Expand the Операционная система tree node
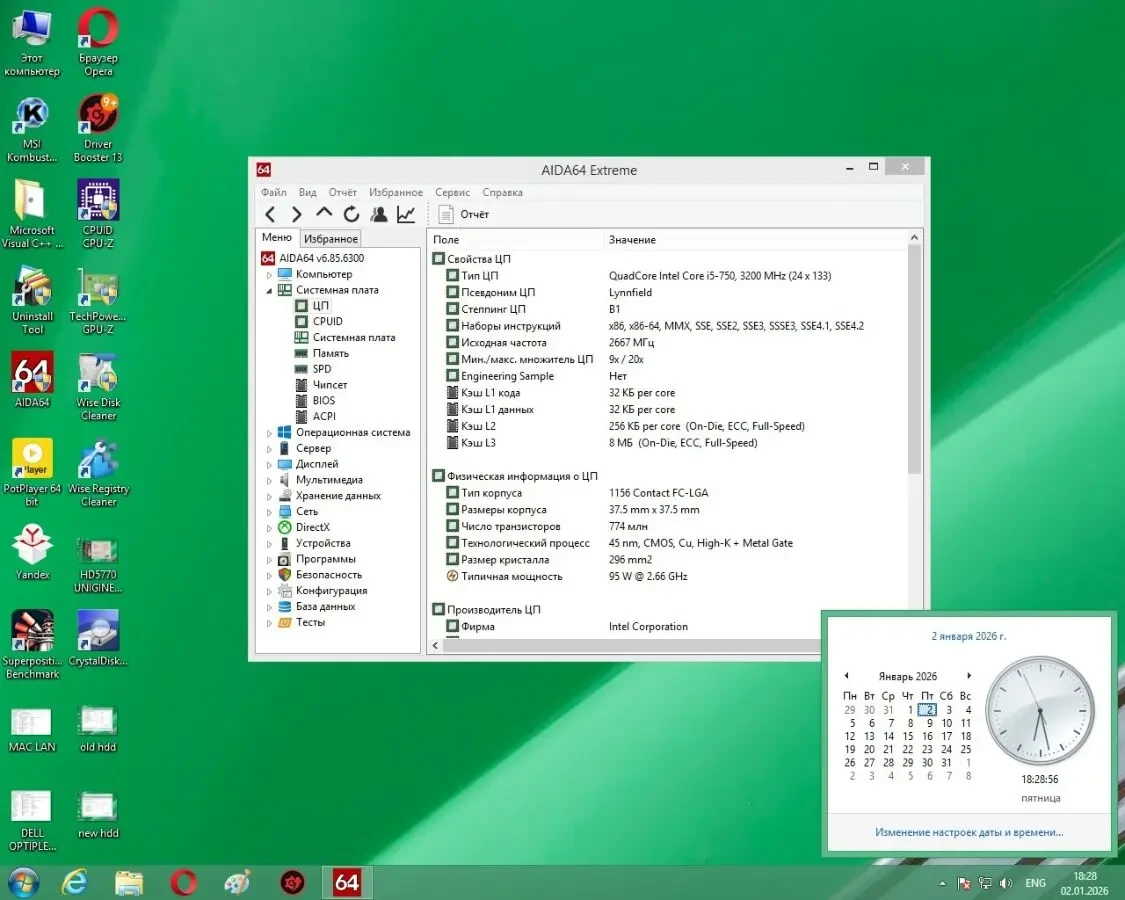 (269, 433)
